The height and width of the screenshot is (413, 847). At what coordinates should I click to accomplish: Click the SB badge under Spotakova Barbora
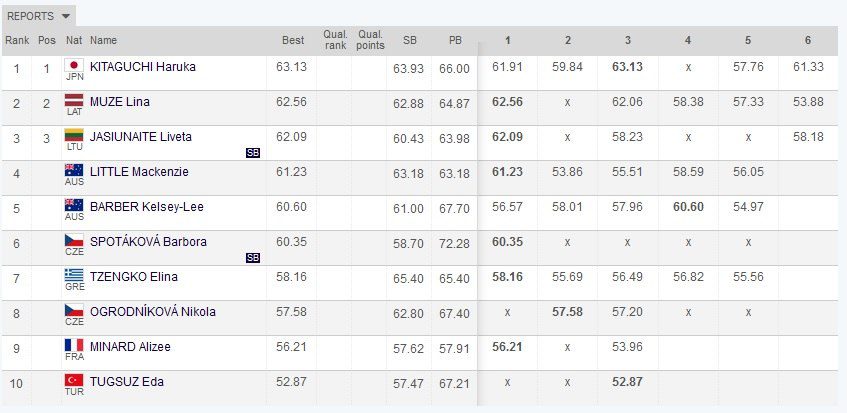[x=253, y=259]
